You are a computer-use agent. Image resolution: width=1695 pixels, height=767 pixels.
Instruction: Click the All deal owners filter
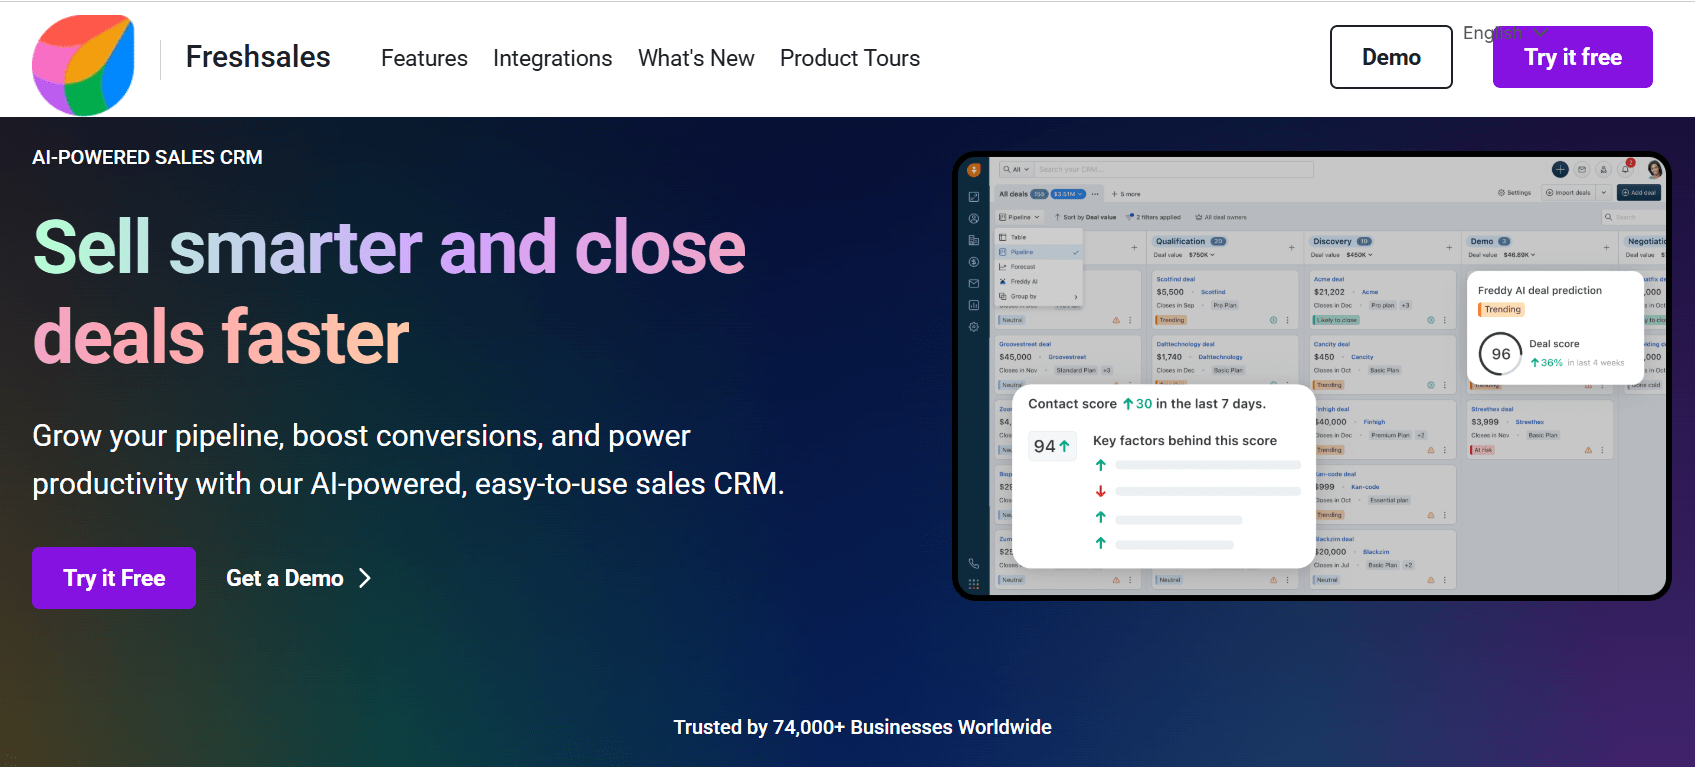[x=1221, y=217]
